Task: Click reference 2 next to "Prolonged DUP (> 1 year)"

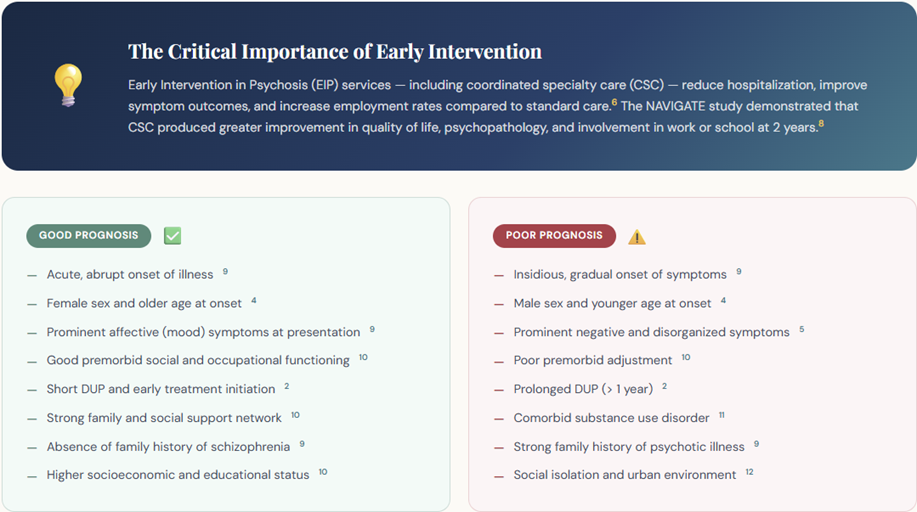Action: (x=664, y=386)
